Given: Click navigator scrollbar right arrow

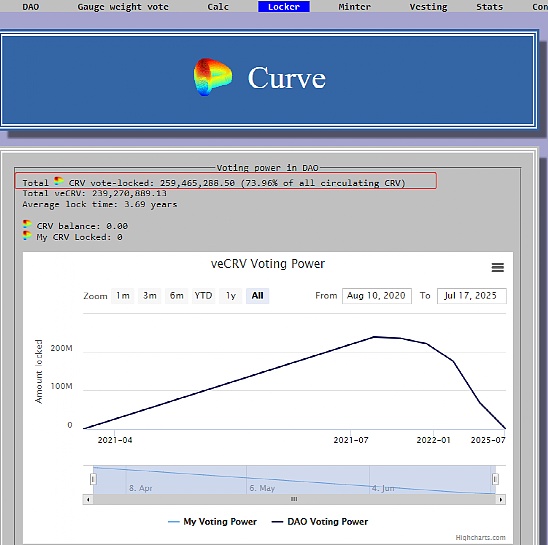Looking at the screenshot, I should (x=501, y=500).
